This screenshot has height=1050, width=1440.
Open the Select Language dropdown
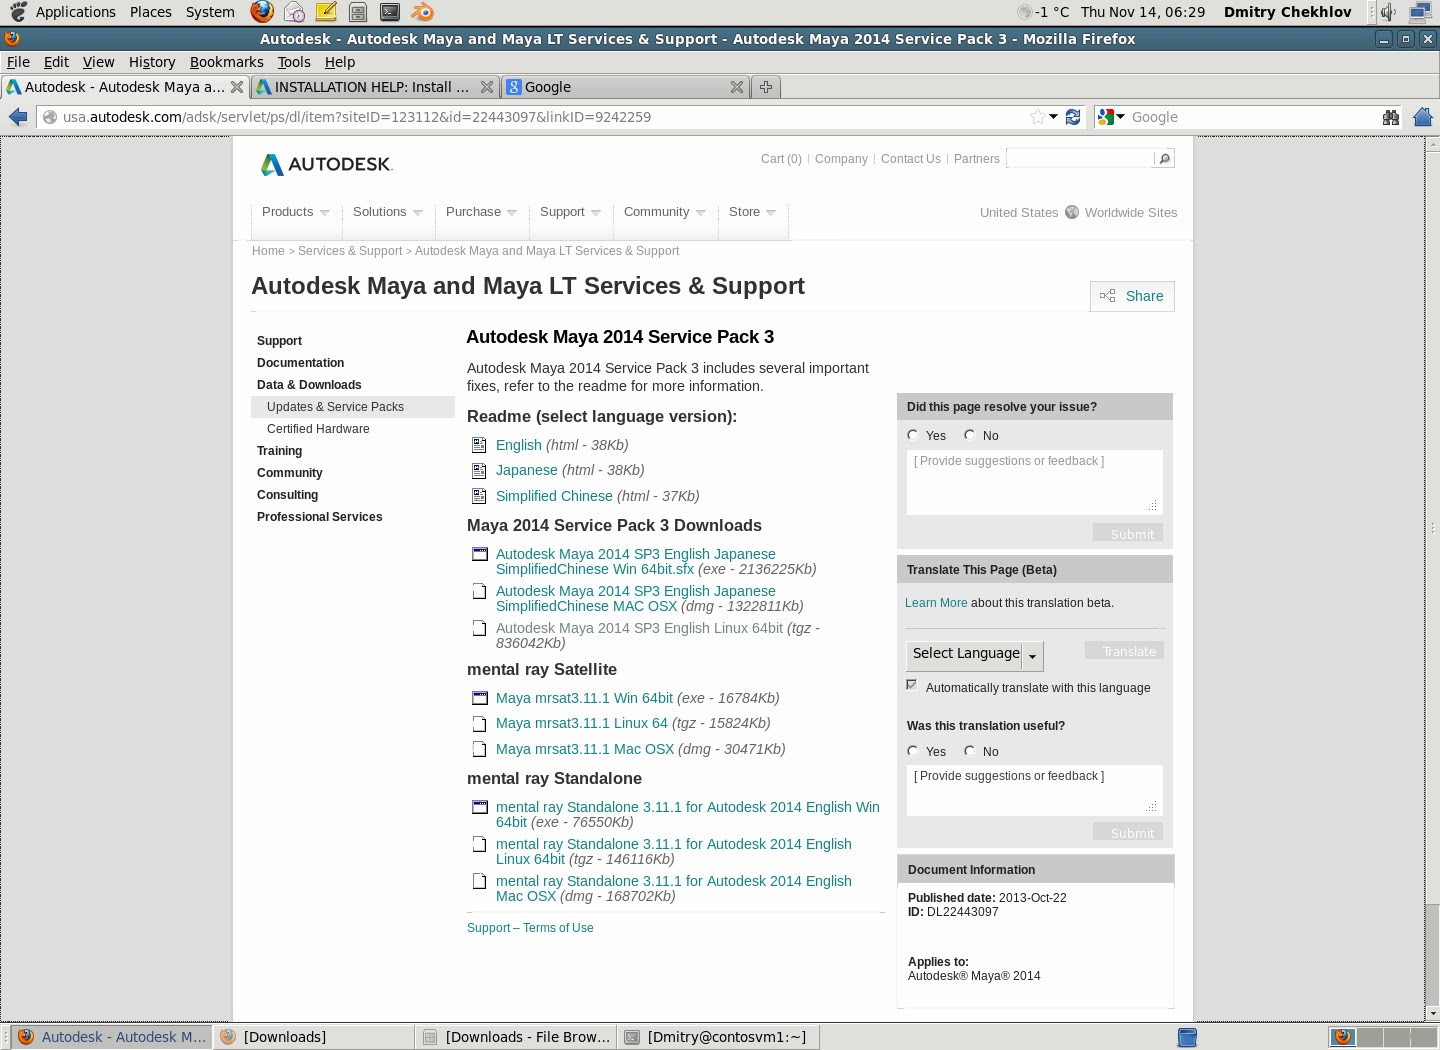[x=975, y=655]
